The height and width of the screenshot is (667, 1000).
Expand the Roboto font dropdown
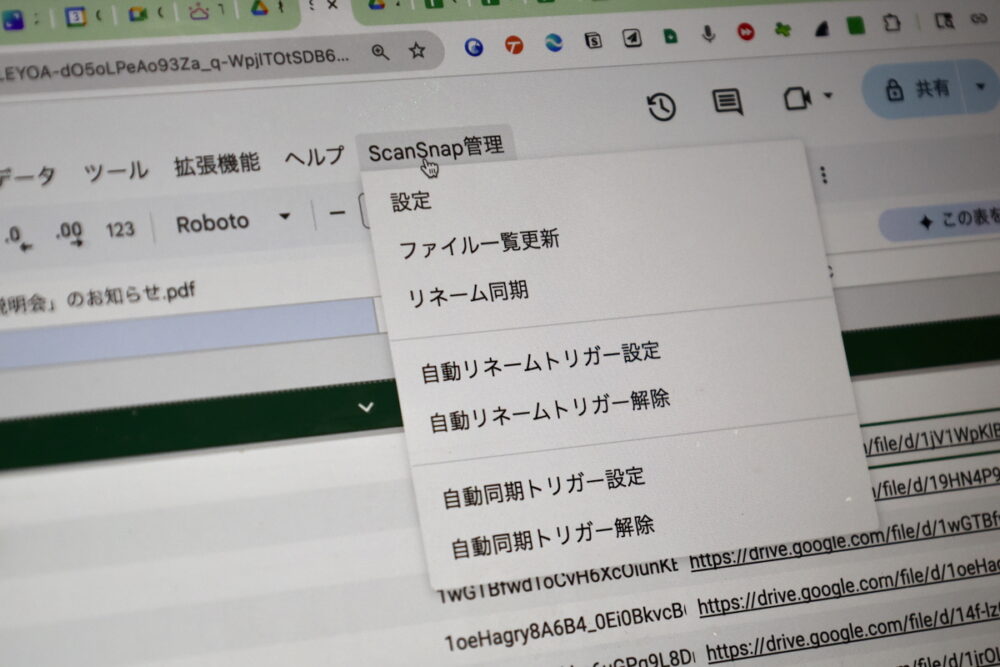(284, 217)
